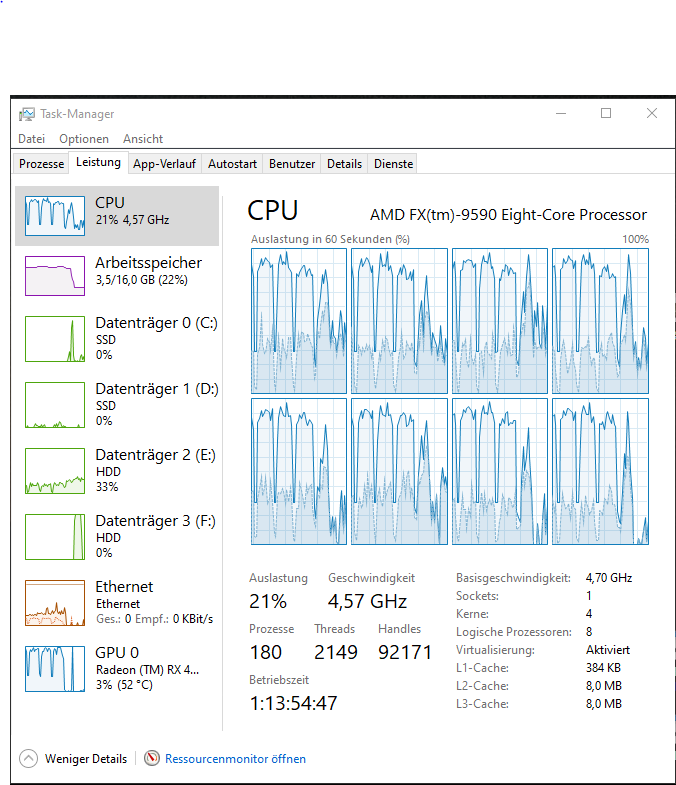Image resolution: width=676 pixels, height=785 pixels.
Task: Switch to the Dienste tab
Action: 393,164
